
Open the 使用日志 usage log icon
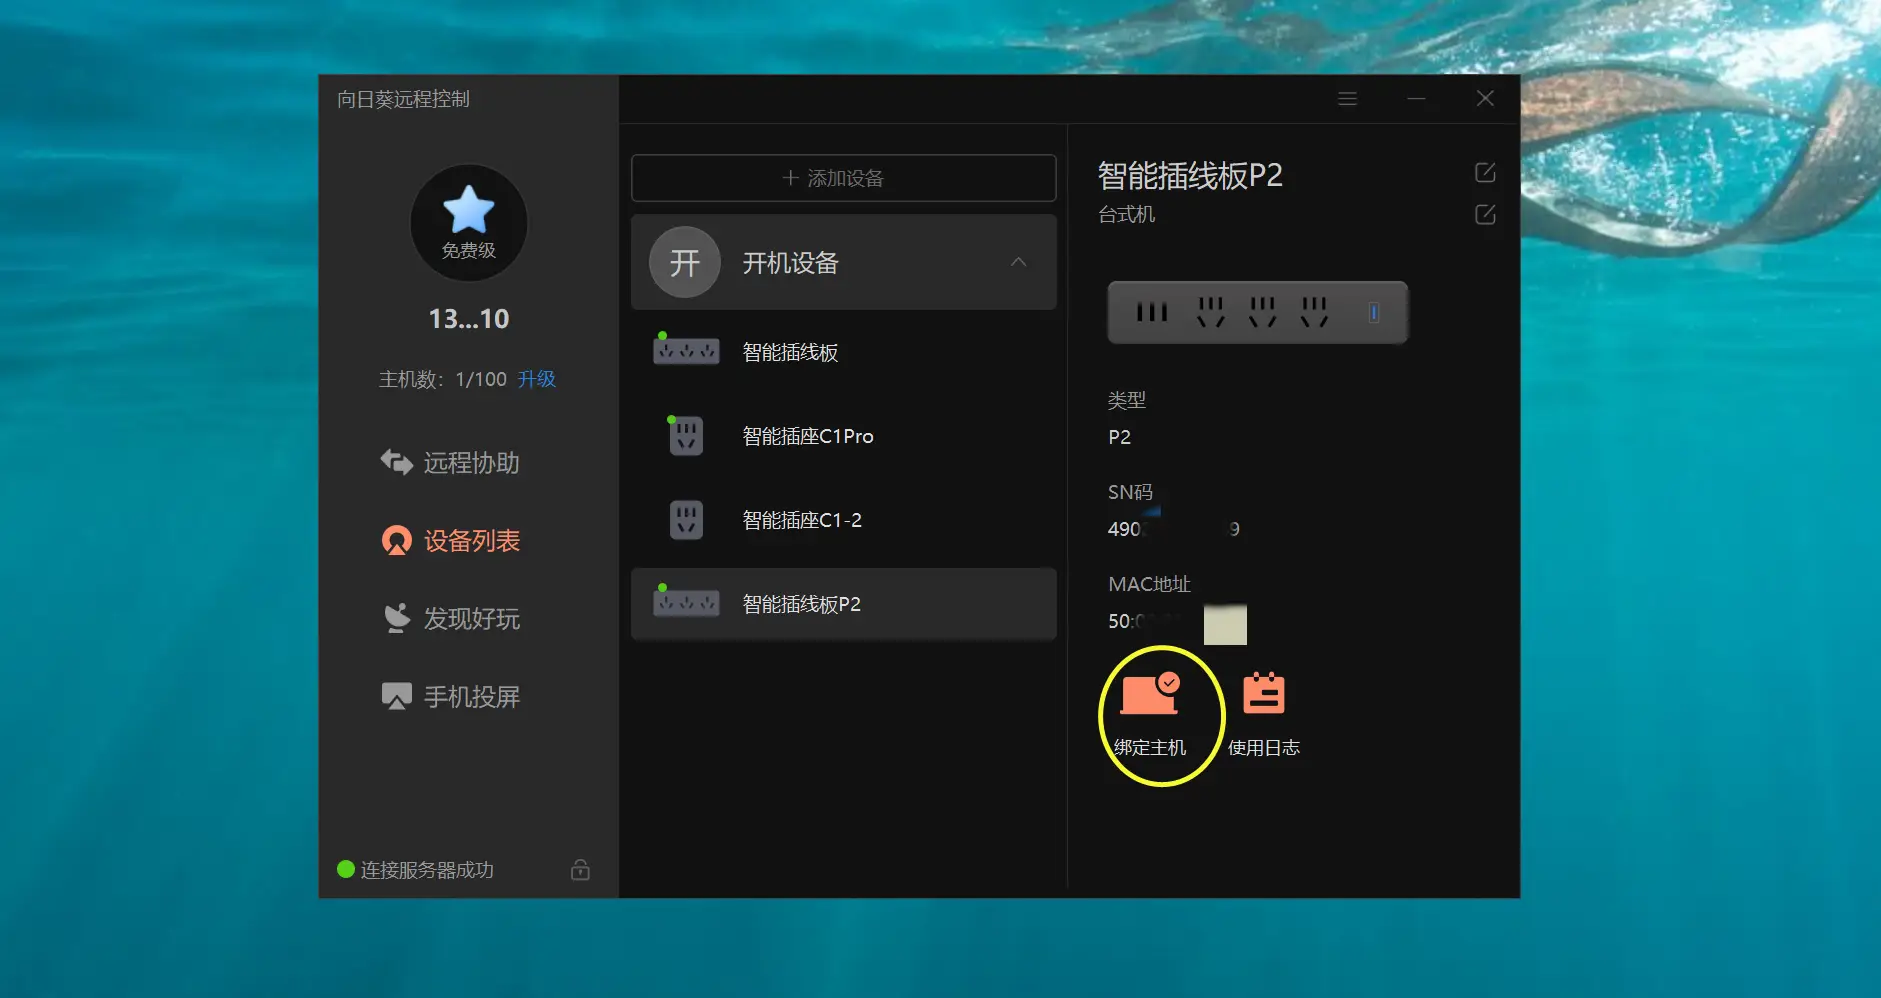coord(1264,693)
